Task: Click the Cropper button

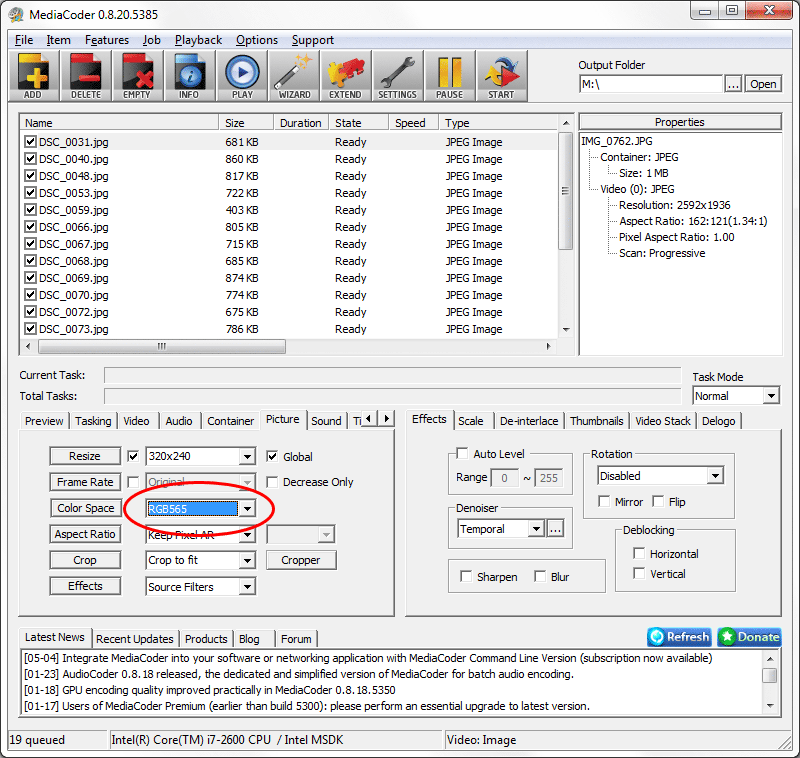Action: coord(301,560)
